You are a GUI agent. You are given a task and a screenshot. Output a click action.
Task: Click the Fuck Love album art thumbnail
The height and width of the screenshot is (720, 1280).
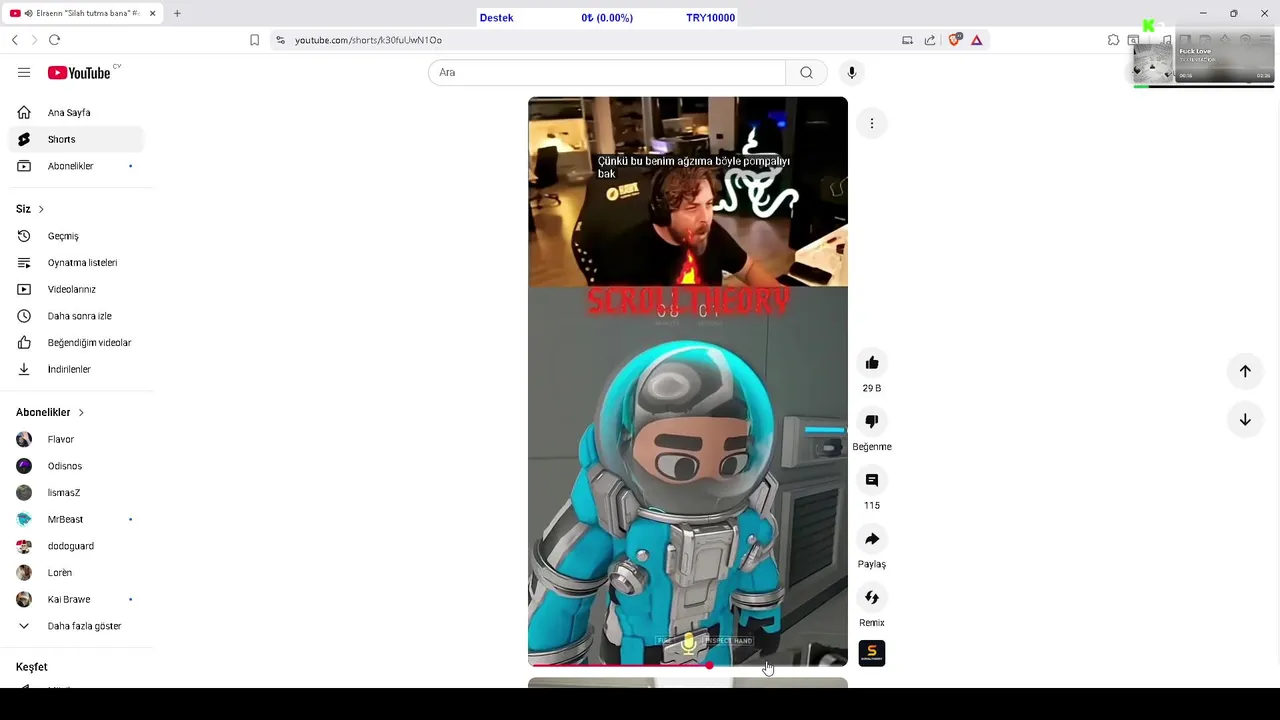[1153, 62]
